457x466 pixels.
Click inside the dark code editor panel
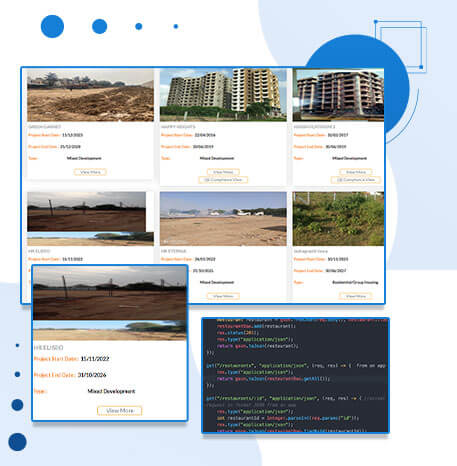point(295,375)
